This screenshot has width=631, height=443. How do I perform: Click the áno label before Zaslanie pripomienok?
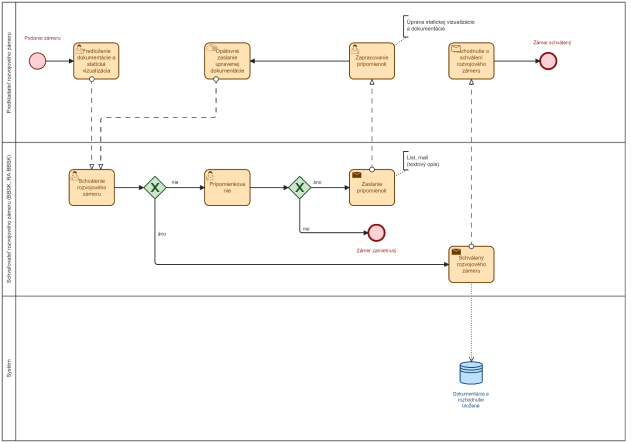coord(317,182)
